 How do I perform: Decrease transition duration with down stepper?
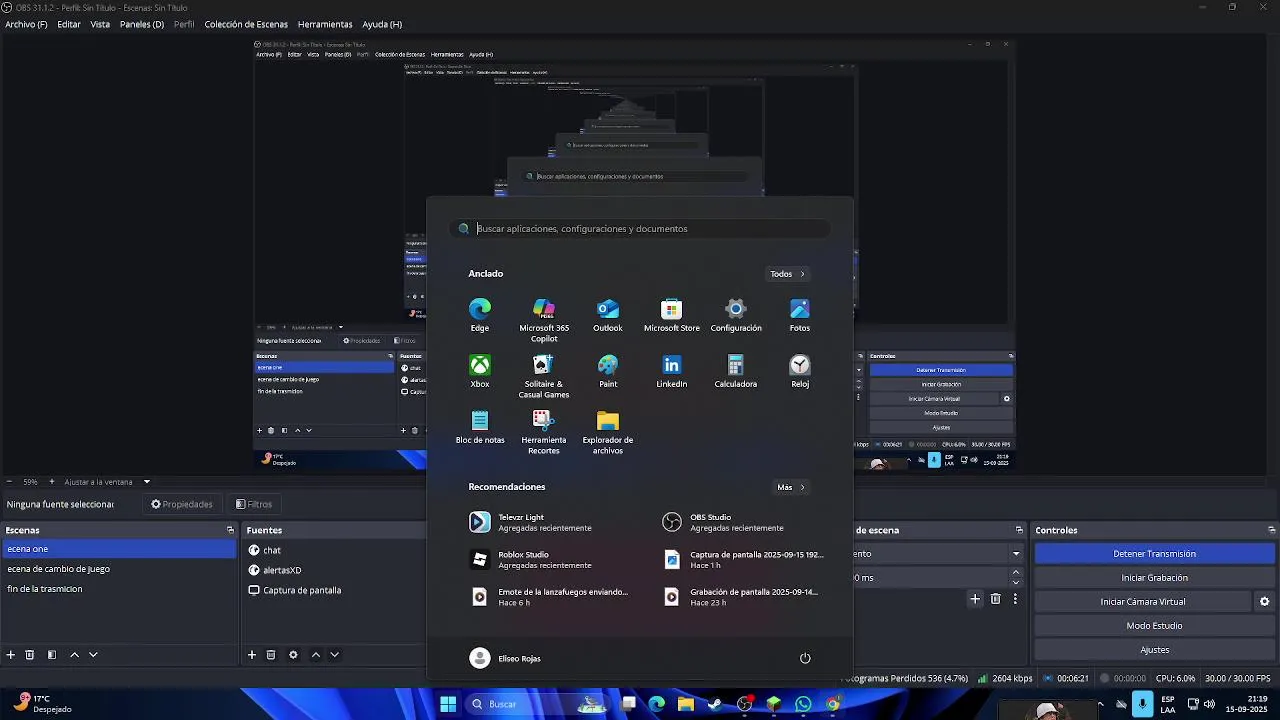1016,583
